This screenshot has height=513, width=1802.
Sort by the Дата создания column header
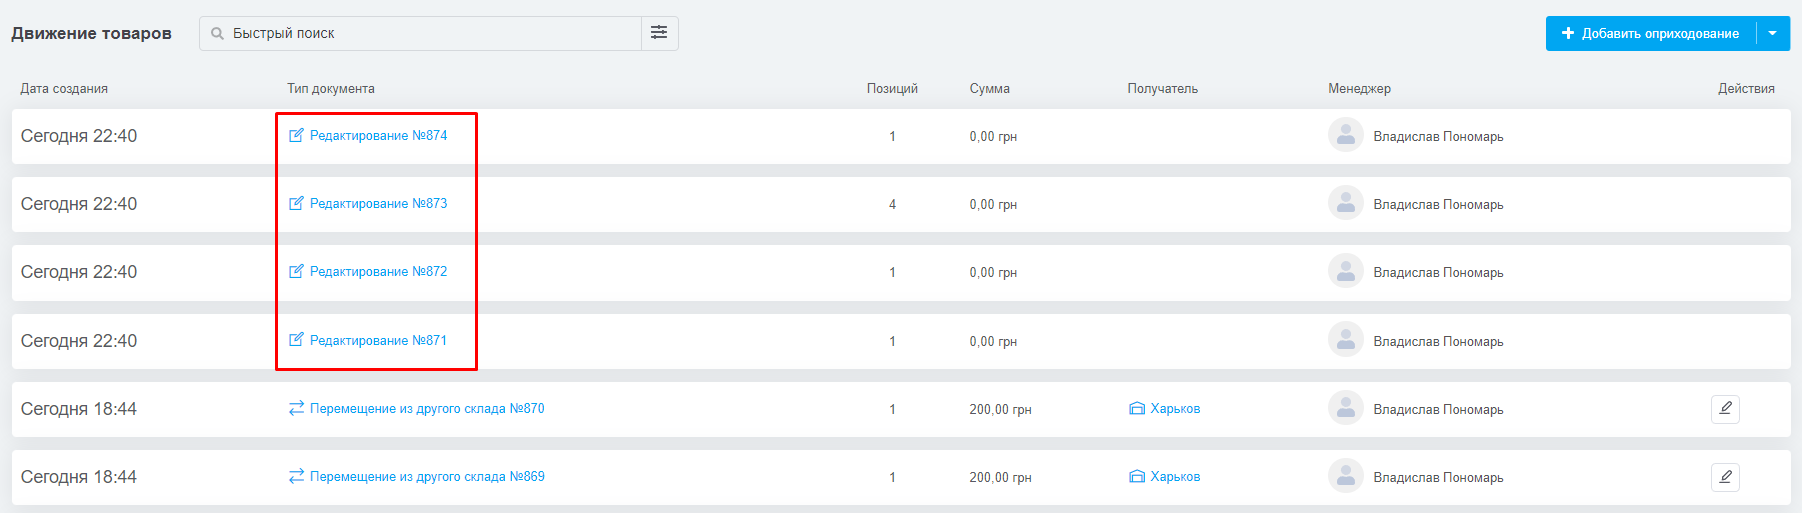tap(64, 88)
